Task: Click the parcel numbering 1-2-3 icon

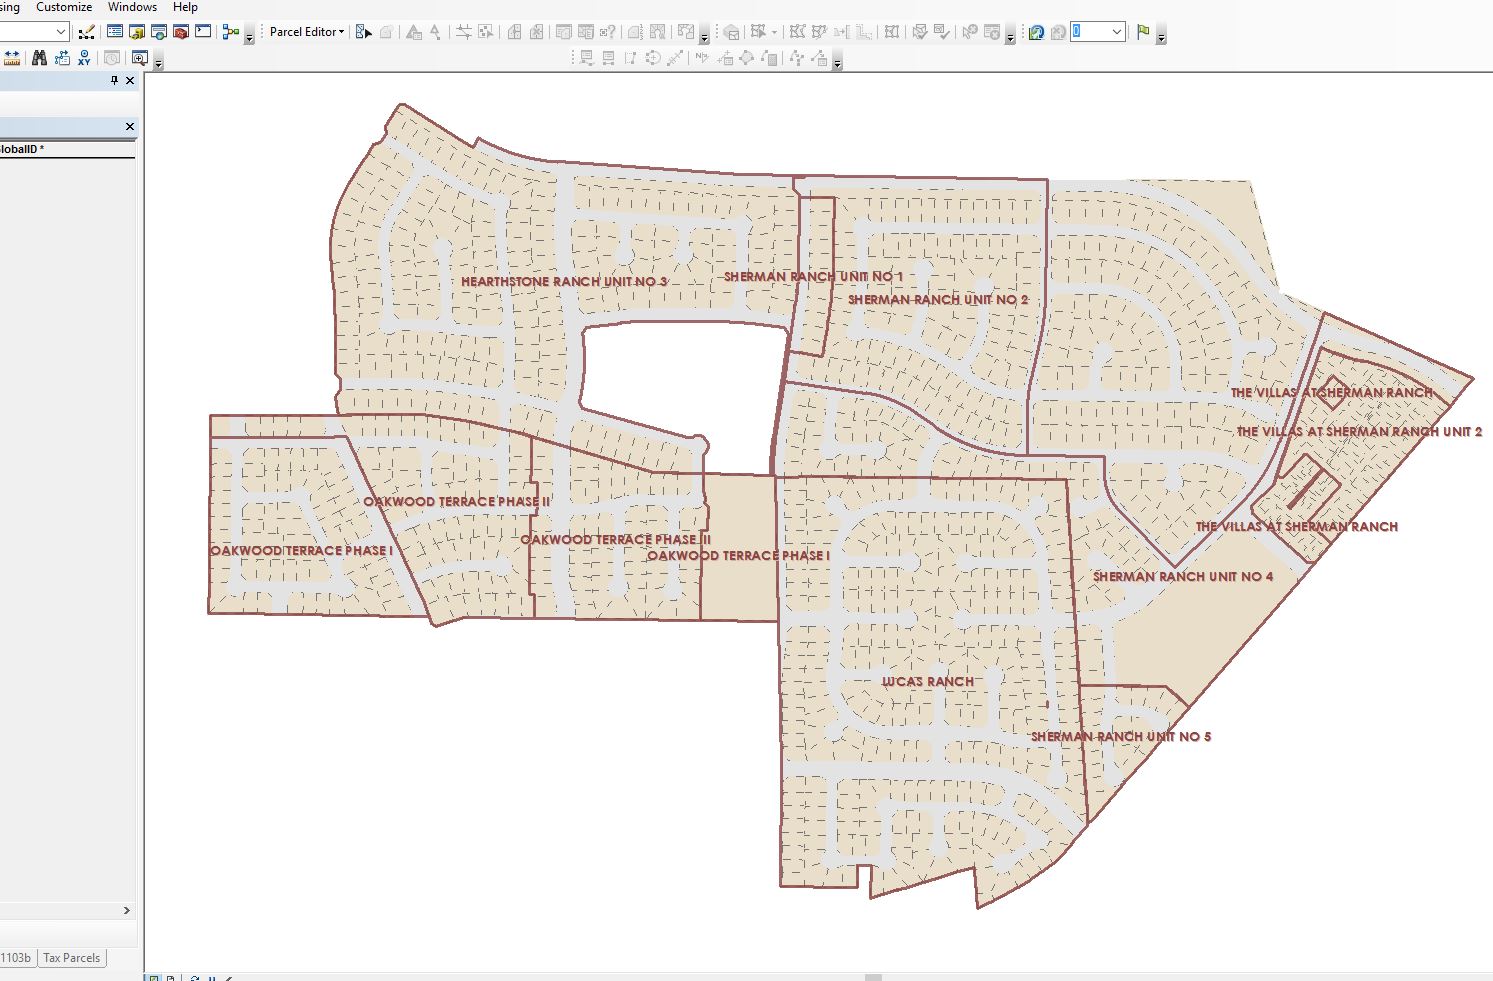Action: 636,32
